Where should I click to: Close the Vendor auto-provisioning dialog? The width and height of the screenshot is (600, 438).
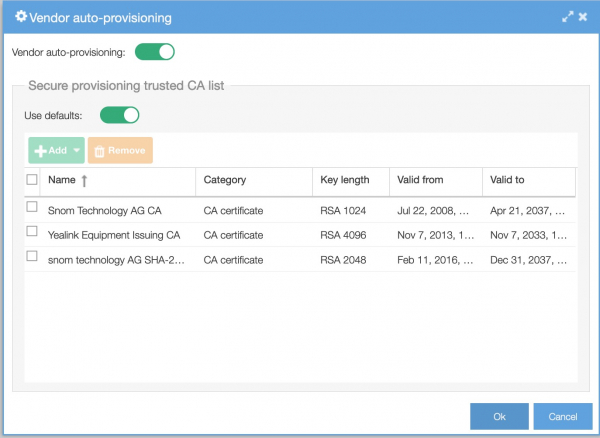pos(583,17)
